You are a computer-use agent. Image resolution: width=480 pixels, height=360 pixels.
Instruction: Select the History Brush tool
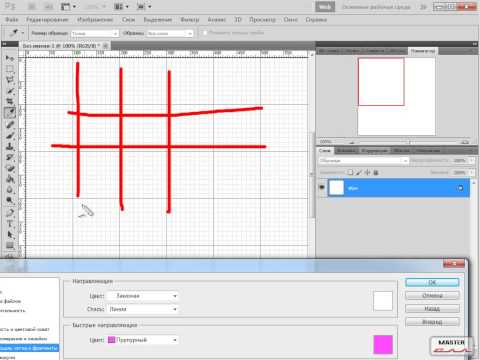(x=10, y=157)
